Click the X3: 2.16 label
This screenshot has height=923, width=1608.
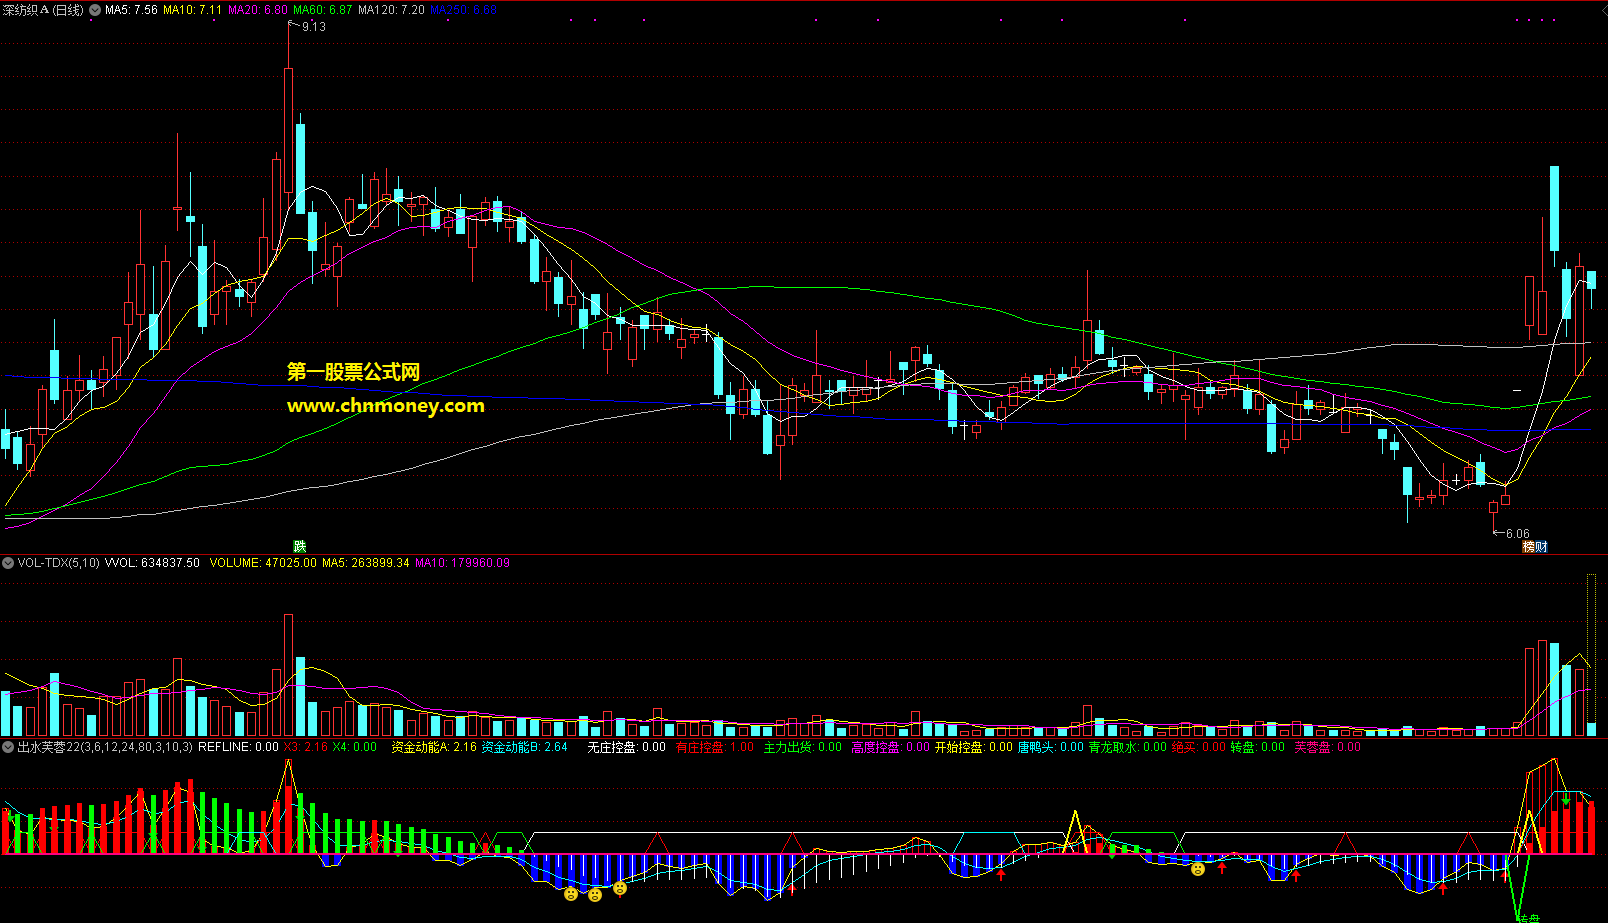305,747
